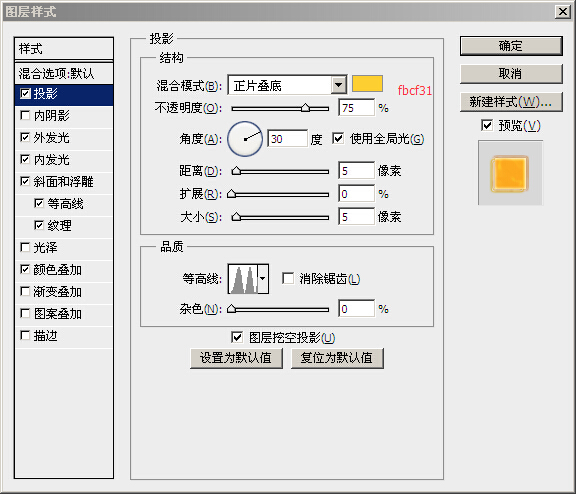The width and height of the screenshot is (576, 494).
Task: Open the 颜色叠加 style settings
Action: click(x=64, y=270)
